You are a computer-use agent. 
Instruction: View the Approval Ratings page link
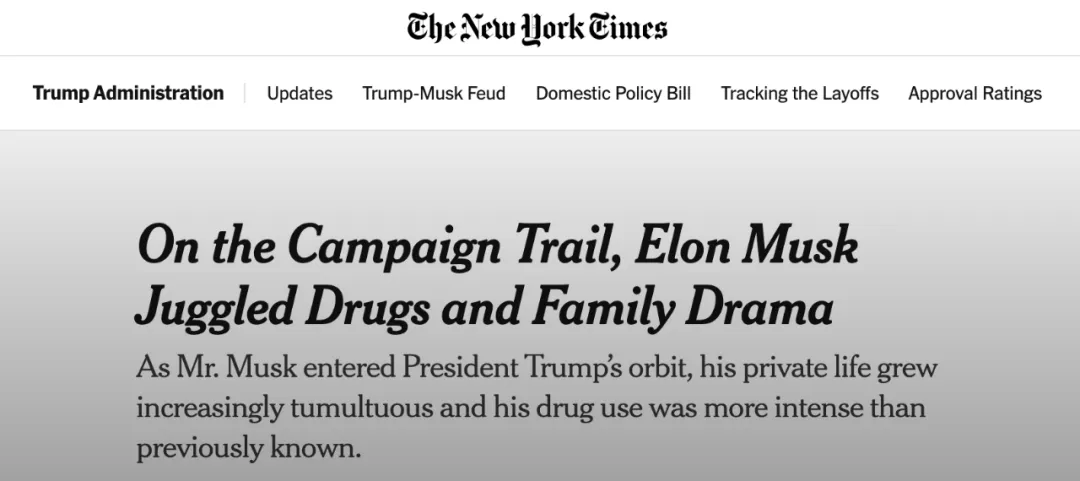click(975, 93)
